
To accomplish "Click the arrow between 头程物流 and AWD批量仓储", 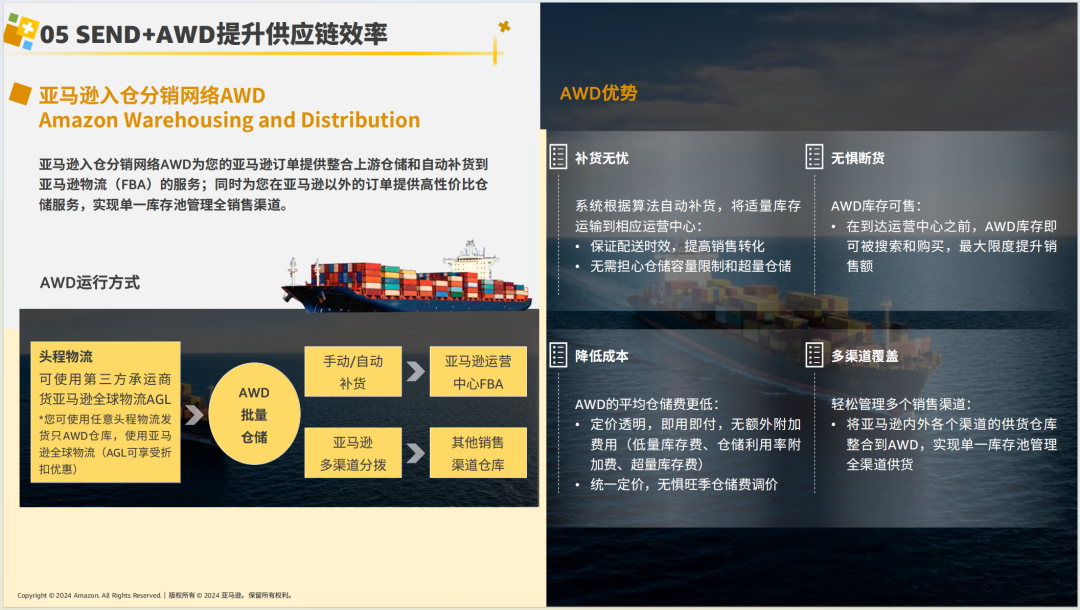I will 194,414.
